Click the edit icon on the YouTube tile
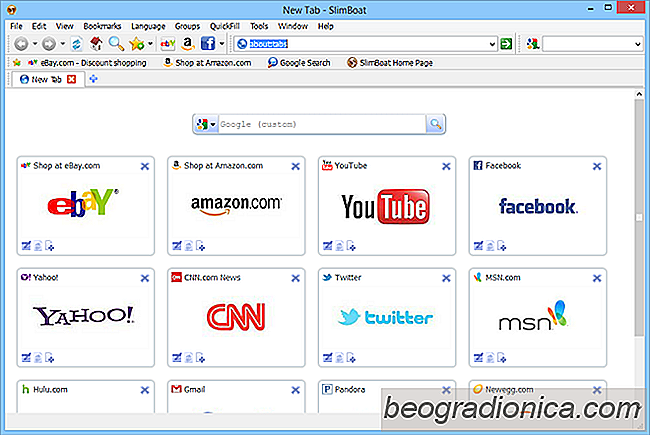Viewport: 650px width, 435px height. [x=327, y=246]
